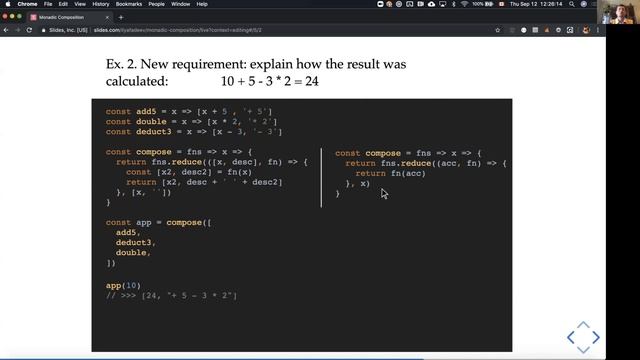
Task: Click the gray circular extension icon
Action: tap(558, 30)
